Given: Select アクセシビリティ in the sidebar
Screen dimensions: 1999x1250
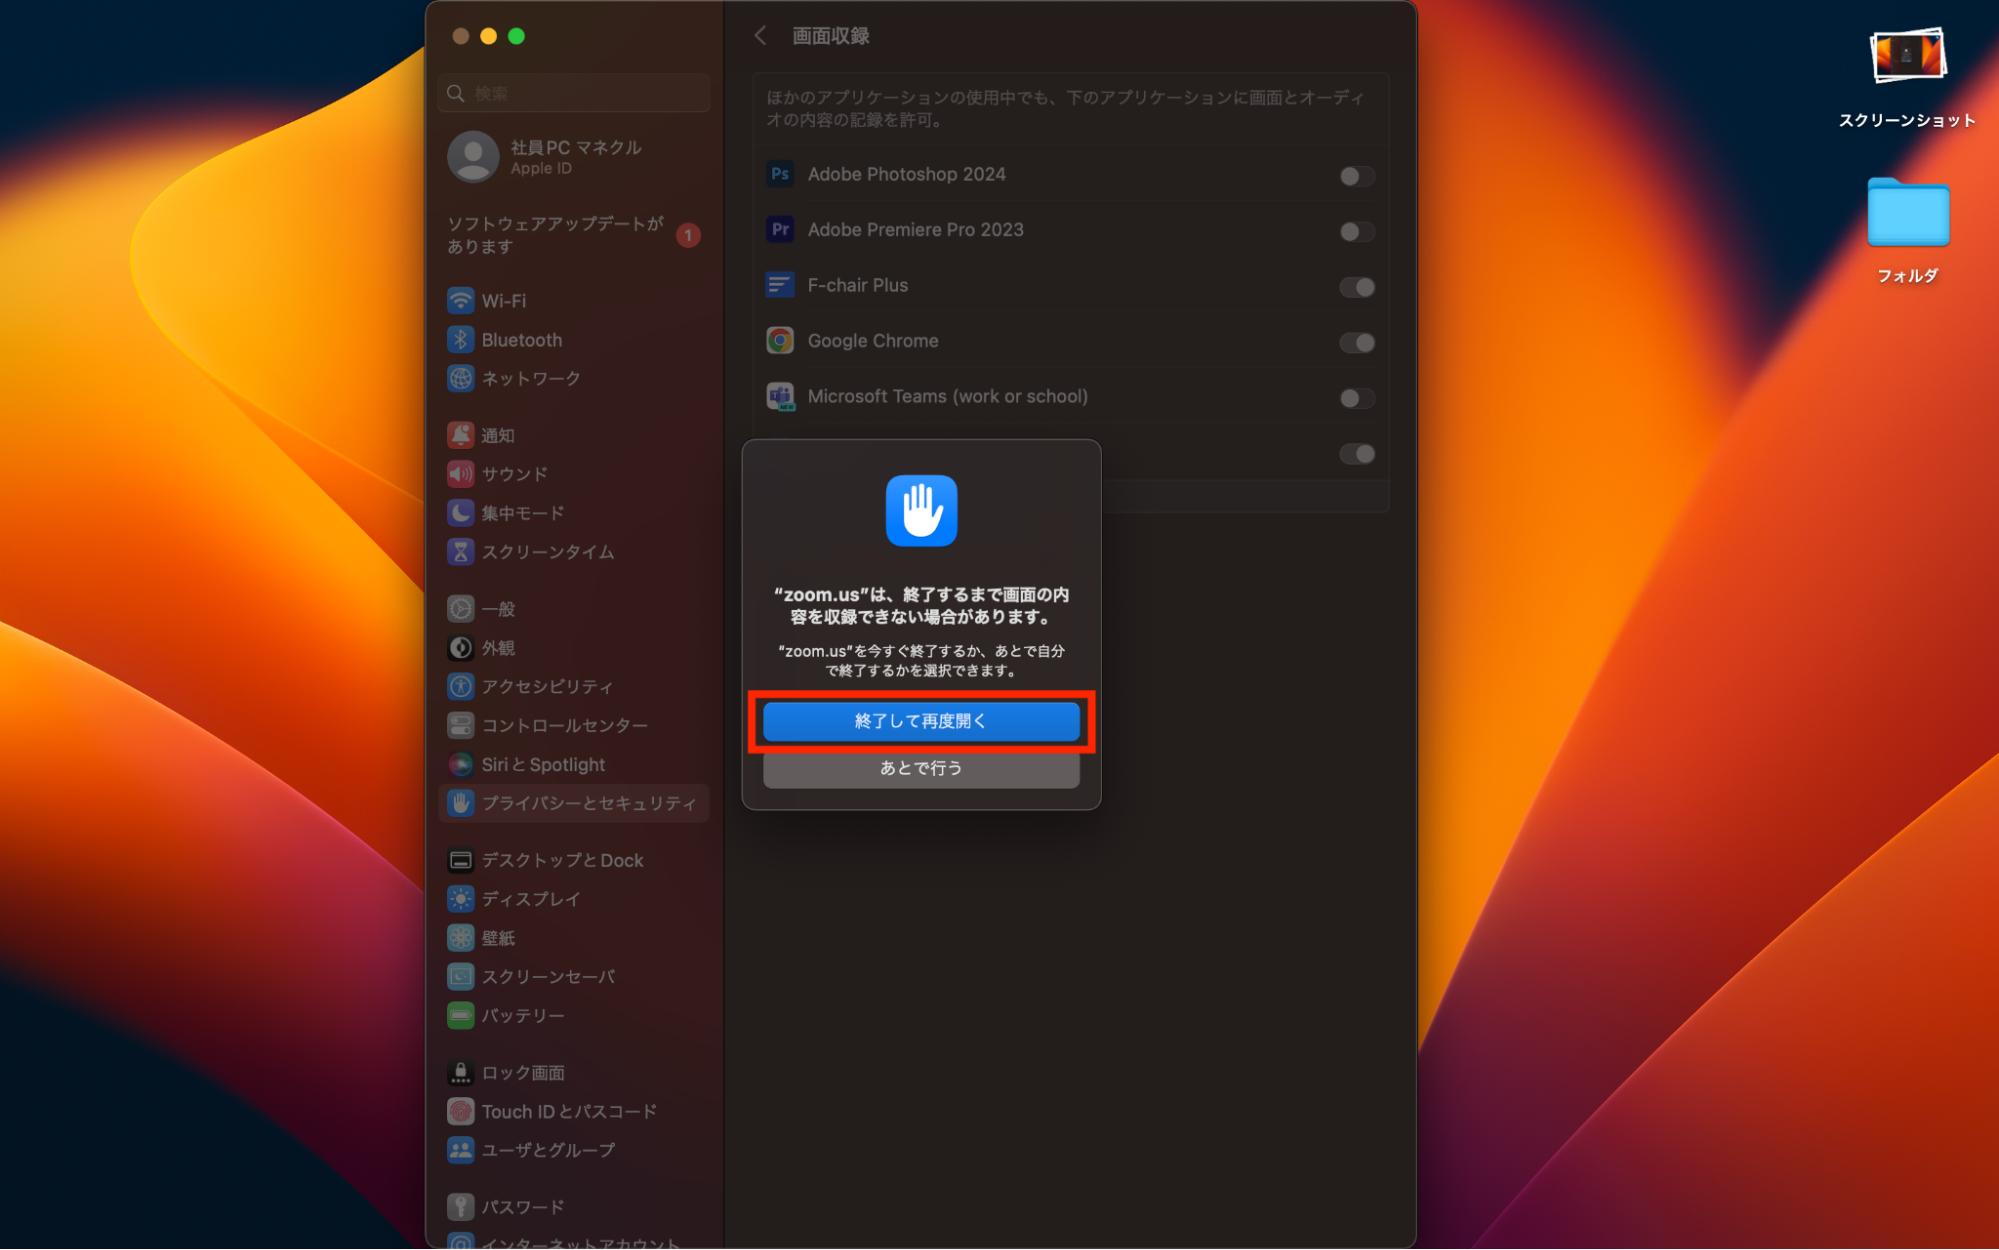Looking at the screenshot, I should coord(545,686).
